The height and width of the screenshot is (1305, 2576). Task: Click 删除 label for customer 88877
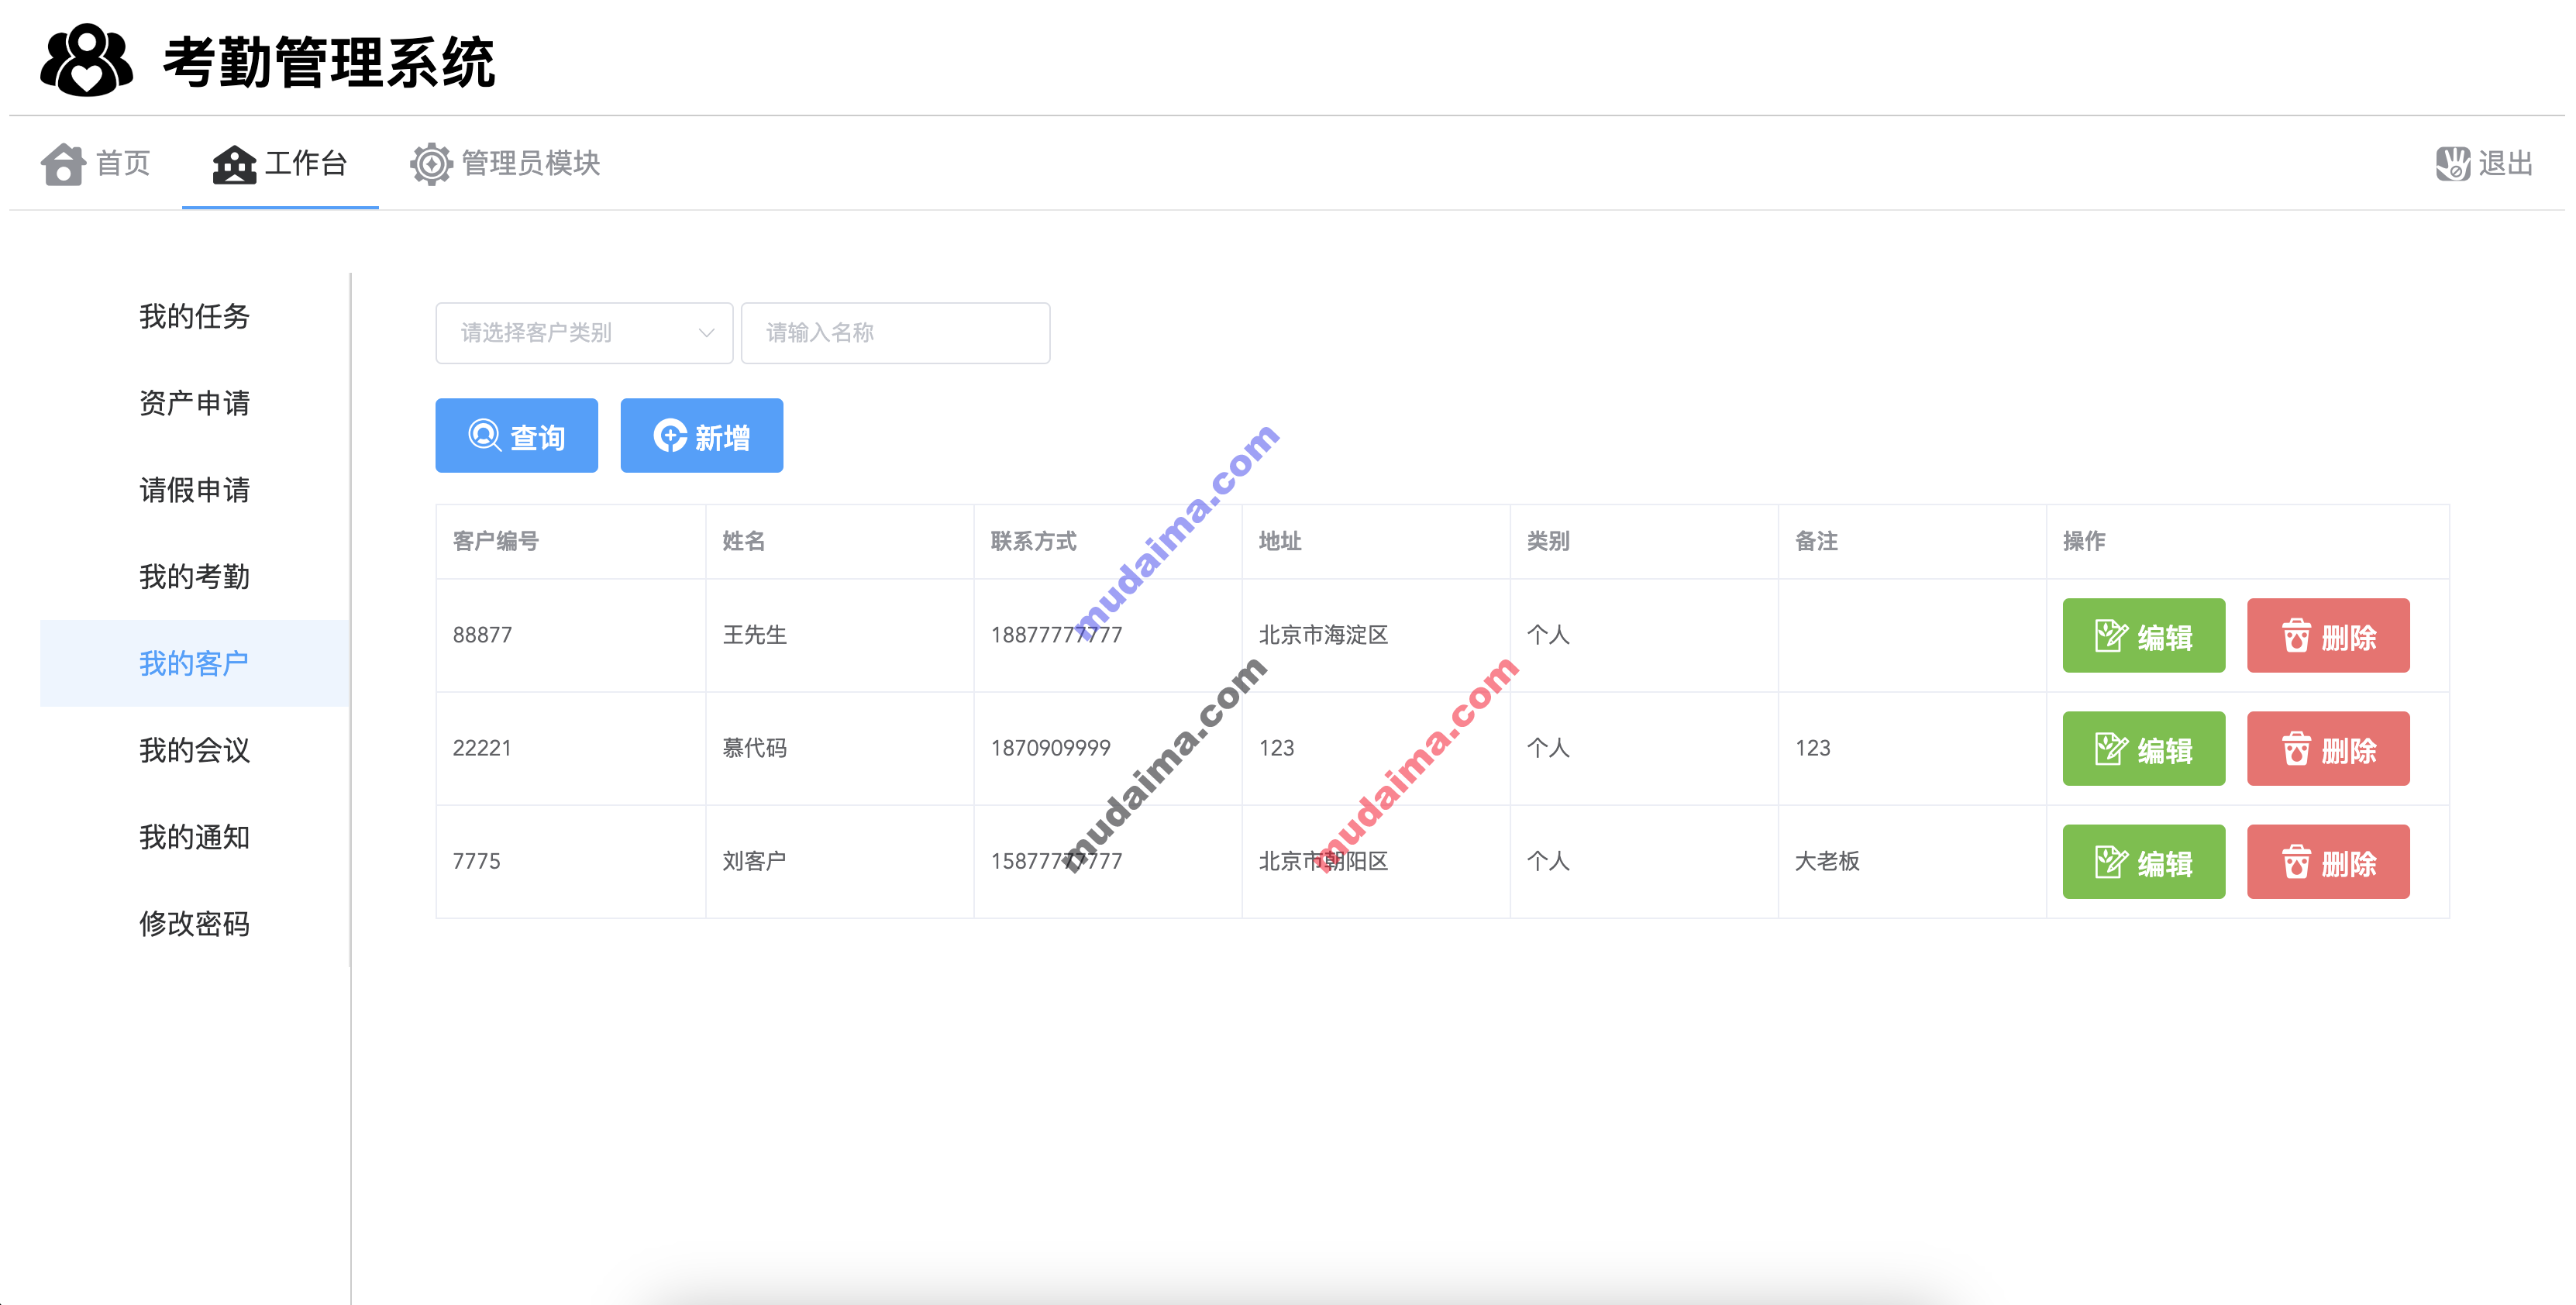pos(2349,637)
